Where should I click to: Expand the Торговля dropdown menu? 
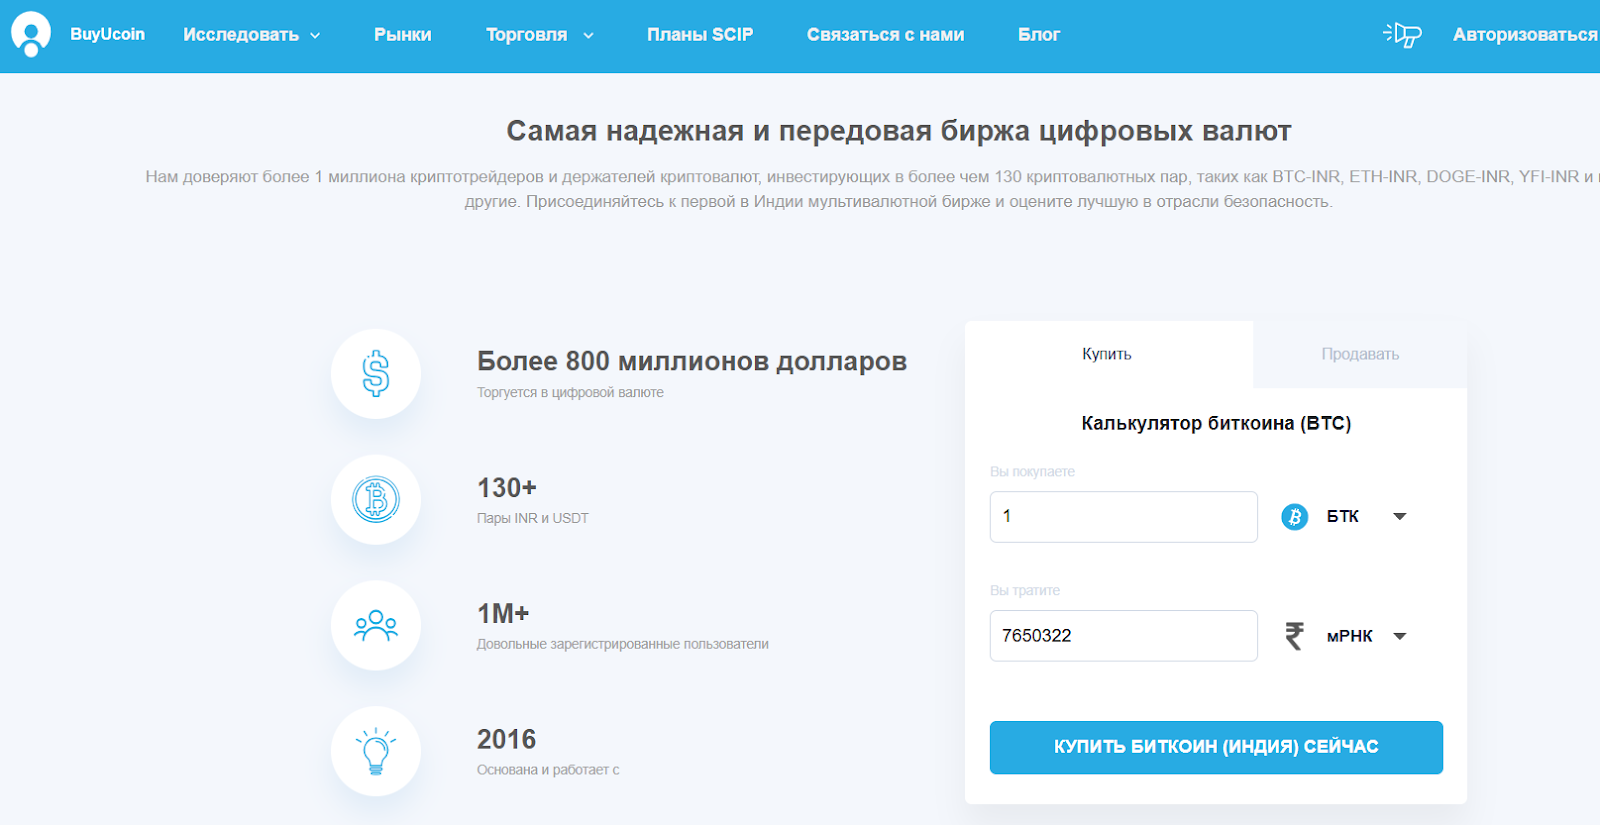[539, 35]
